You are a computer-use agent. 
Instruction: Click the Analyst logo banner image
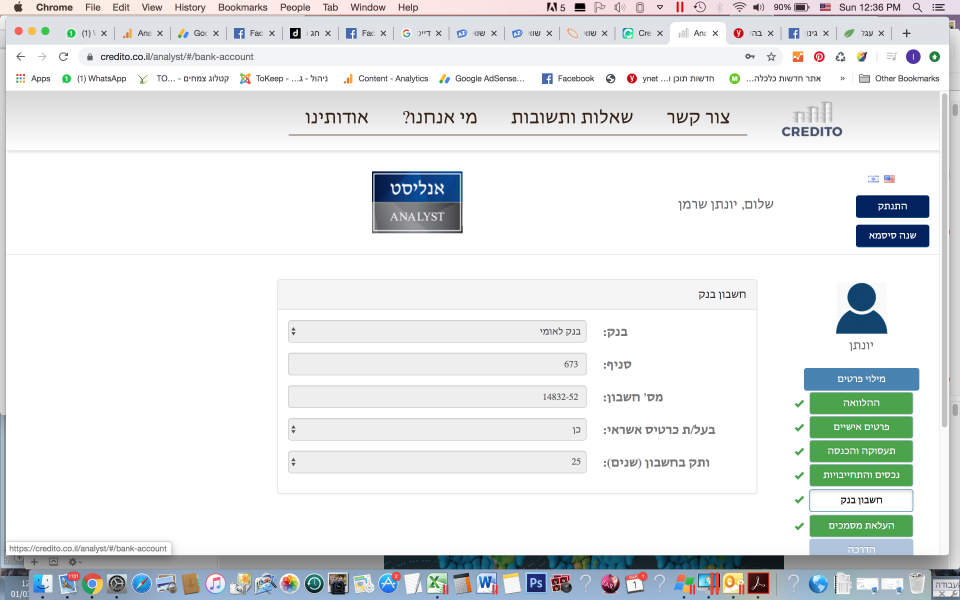click(x=417, y=202)
